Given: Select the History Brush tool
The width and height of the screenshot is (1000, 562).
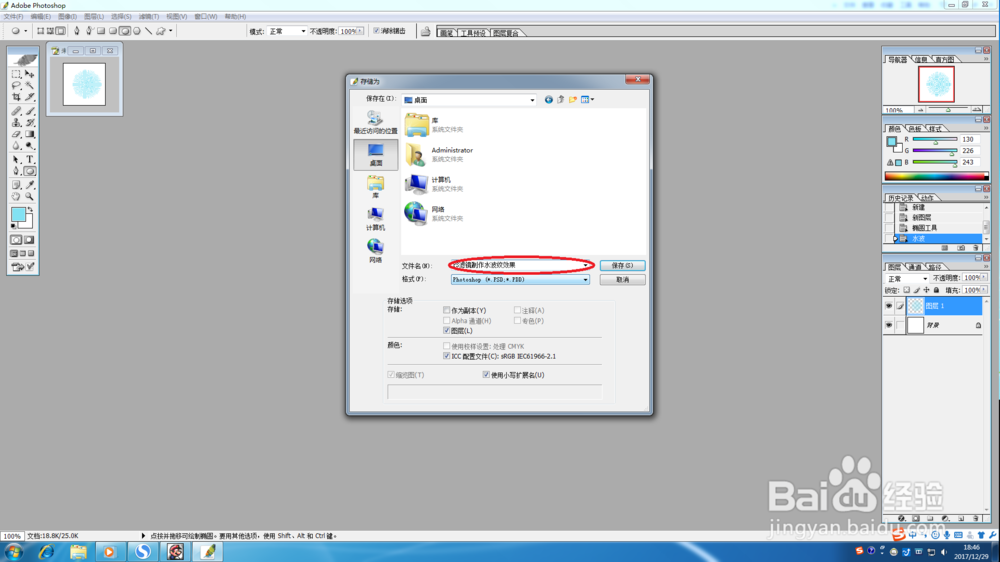Looking at the screenshot, I should [29, 122].
